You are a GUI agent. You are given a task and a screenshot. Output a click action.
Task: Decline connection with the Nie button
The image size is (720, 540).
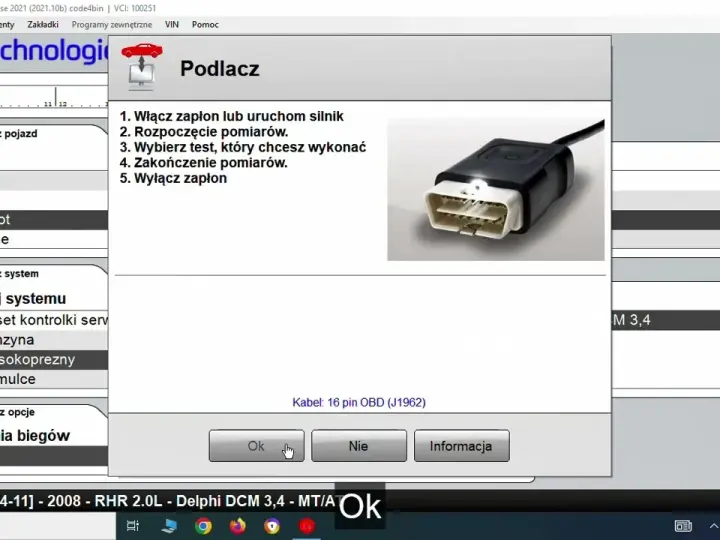(x=359, y=446)
